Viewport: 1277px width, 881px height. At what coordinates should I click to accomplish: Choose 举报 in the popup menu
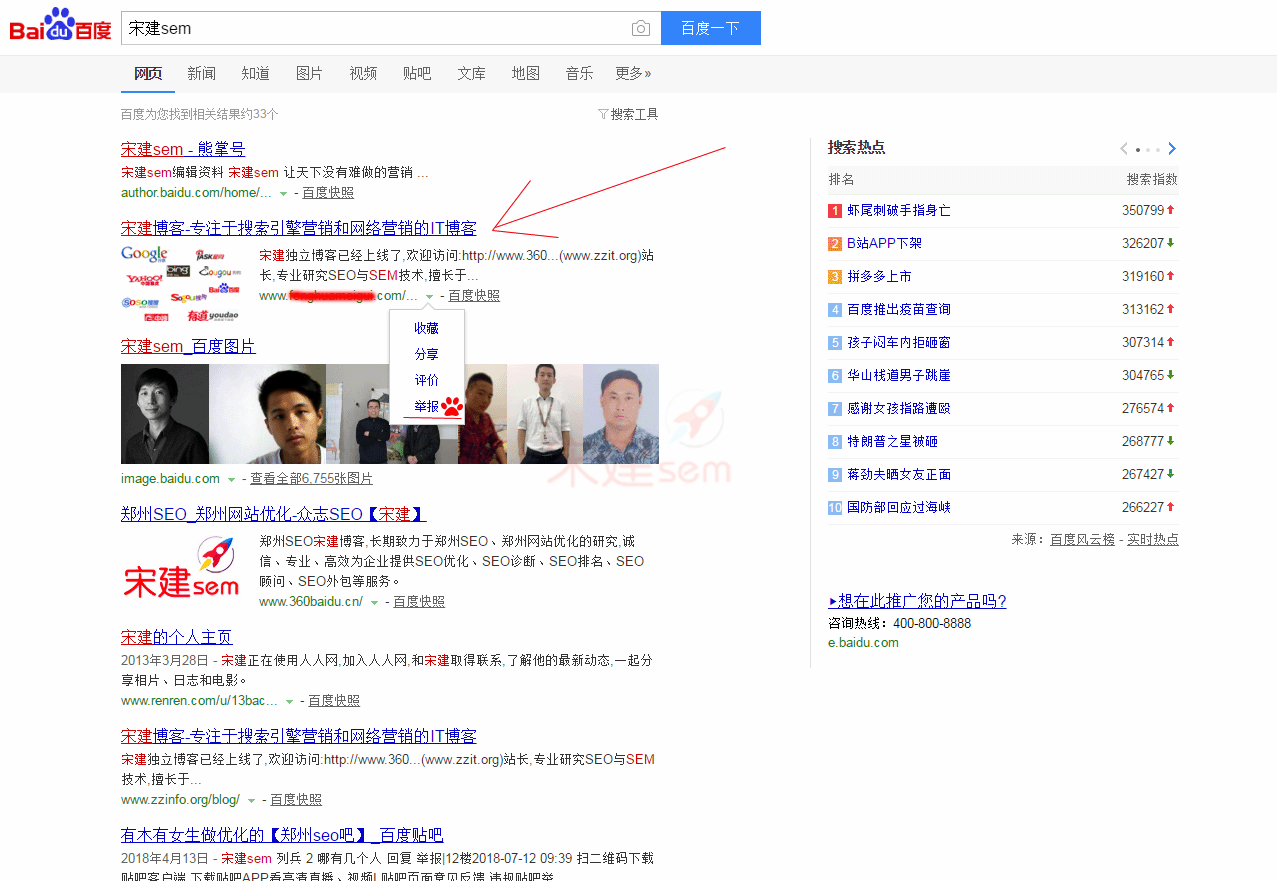[427, 406]
